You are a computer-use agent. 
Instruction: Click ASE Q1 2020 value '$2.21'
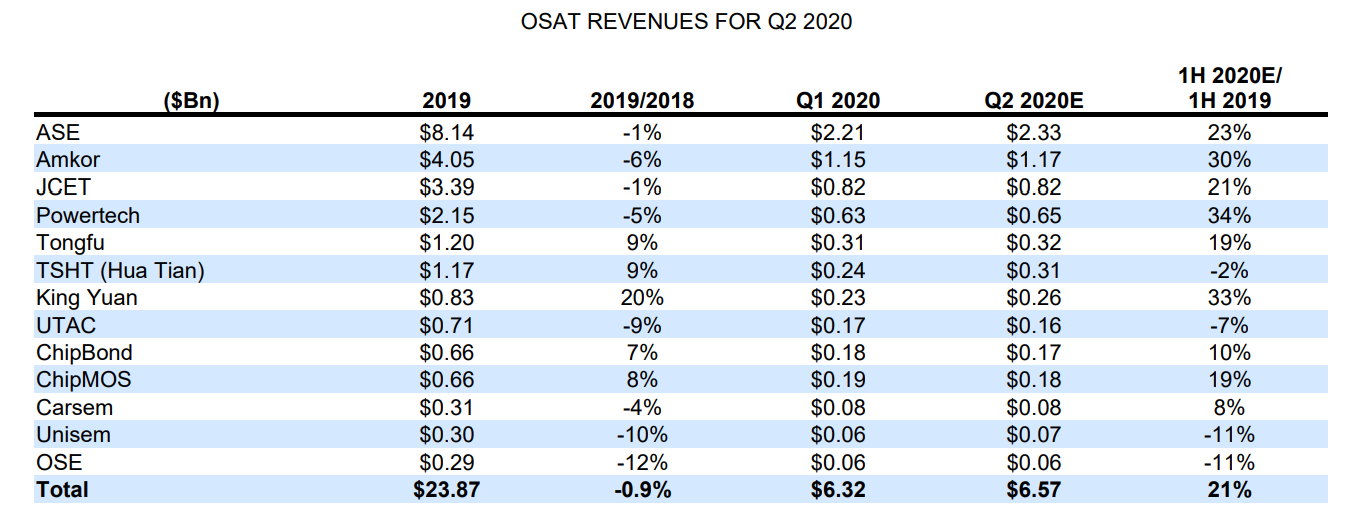click(838, 132)
